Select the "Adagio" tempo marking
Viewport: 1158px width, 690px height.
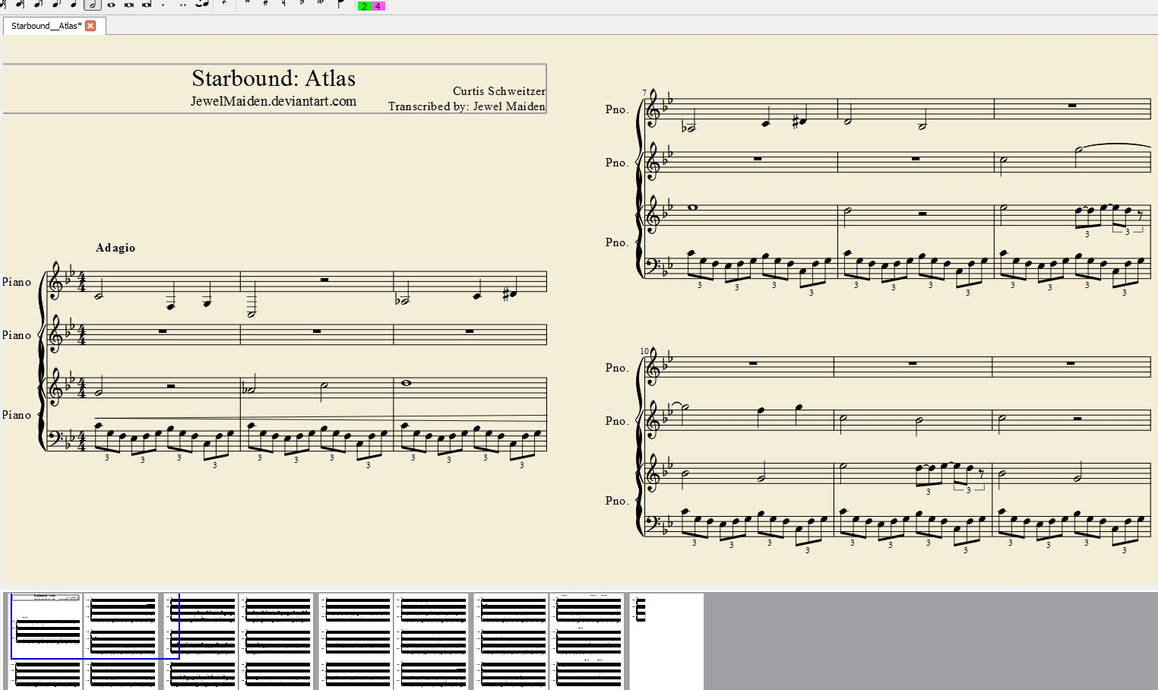[x=115, y=247]
